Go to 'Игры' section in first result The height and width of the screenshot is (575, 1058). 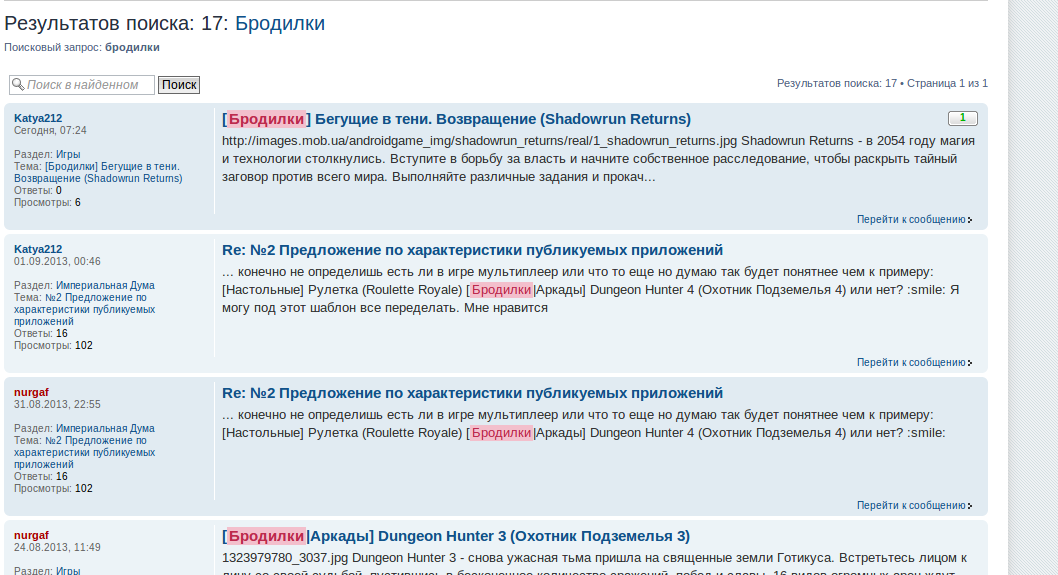point(68,154)
